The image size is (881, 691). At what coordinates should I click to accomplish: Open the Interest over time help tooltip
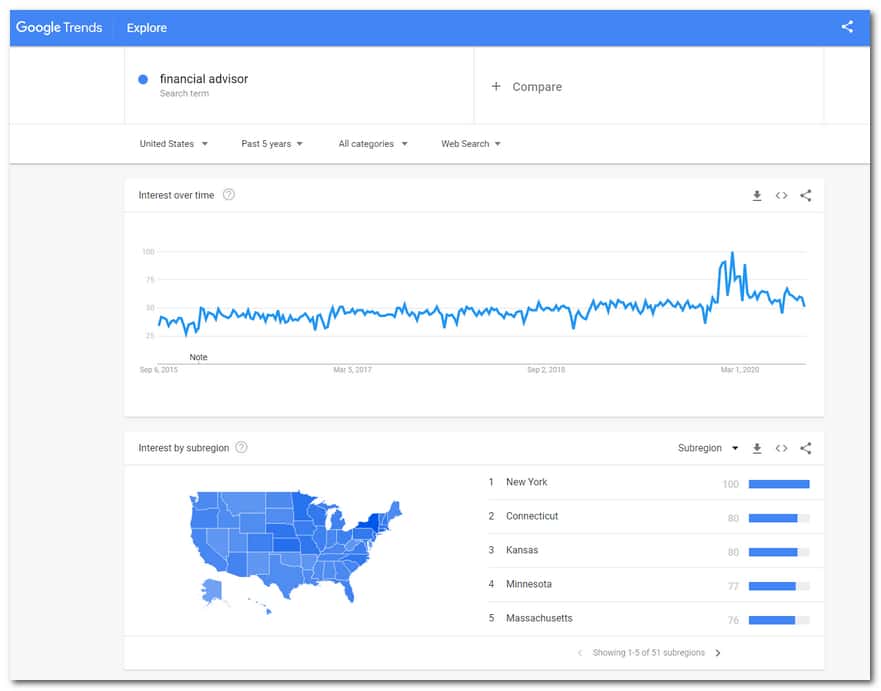[x=229, y=195]
